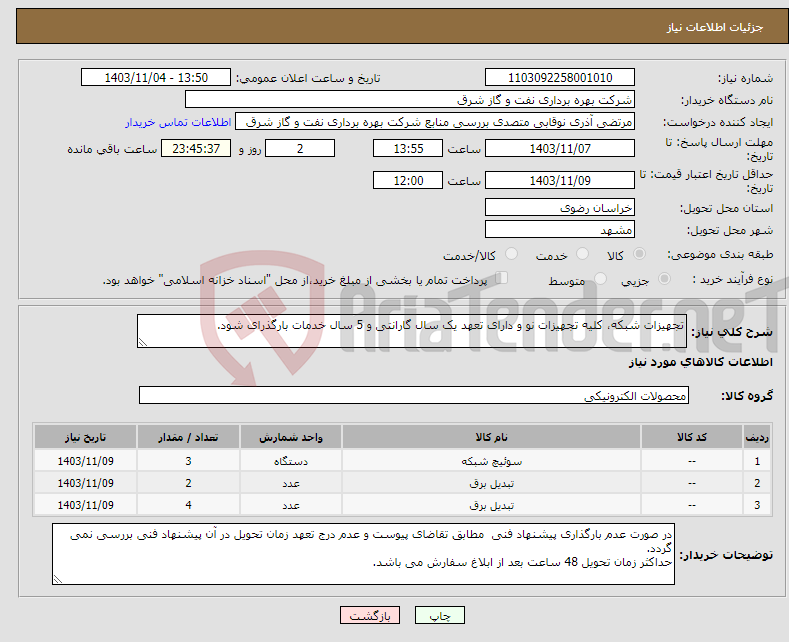Click the تاریخ نیاز column header
The width and height of the screenshot is (789, 642).
(x=86, y=437)
